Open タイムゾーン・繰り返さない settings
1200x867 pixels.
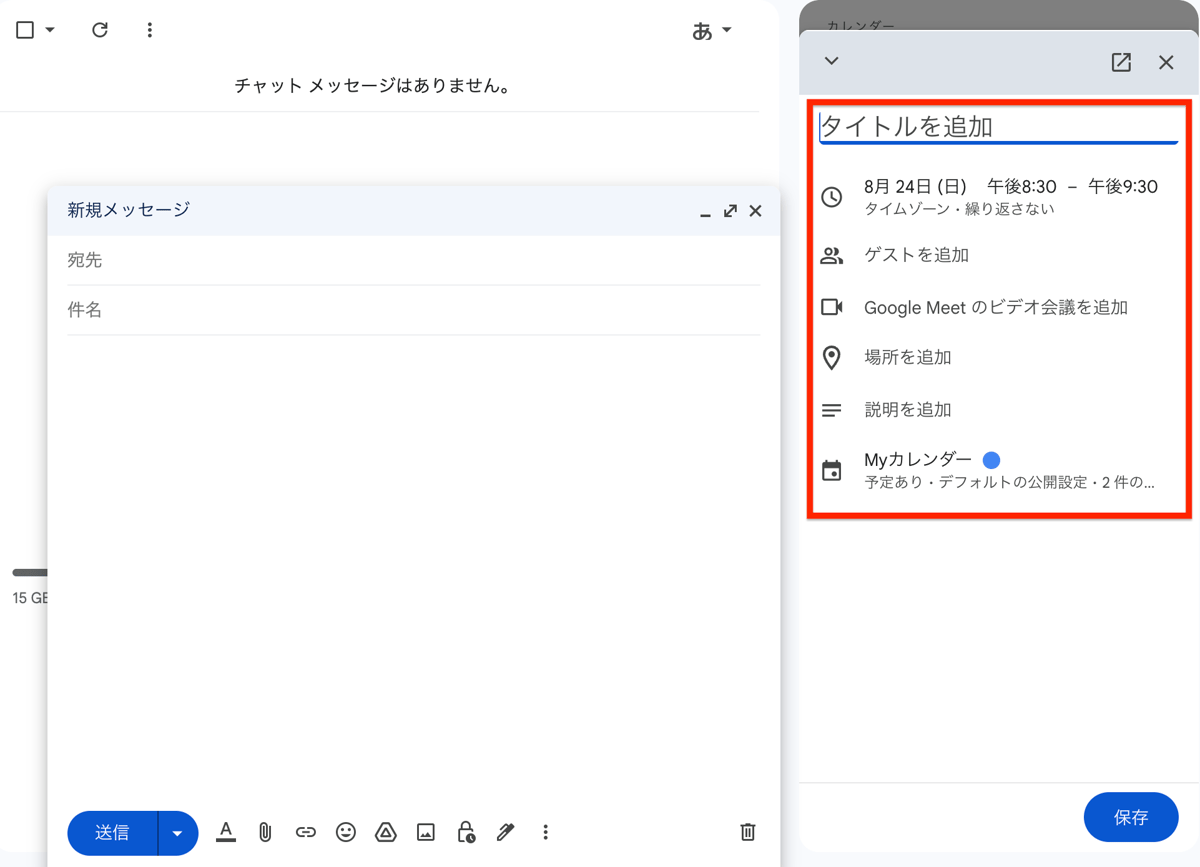pyautogui.click(x=959, y=209)
